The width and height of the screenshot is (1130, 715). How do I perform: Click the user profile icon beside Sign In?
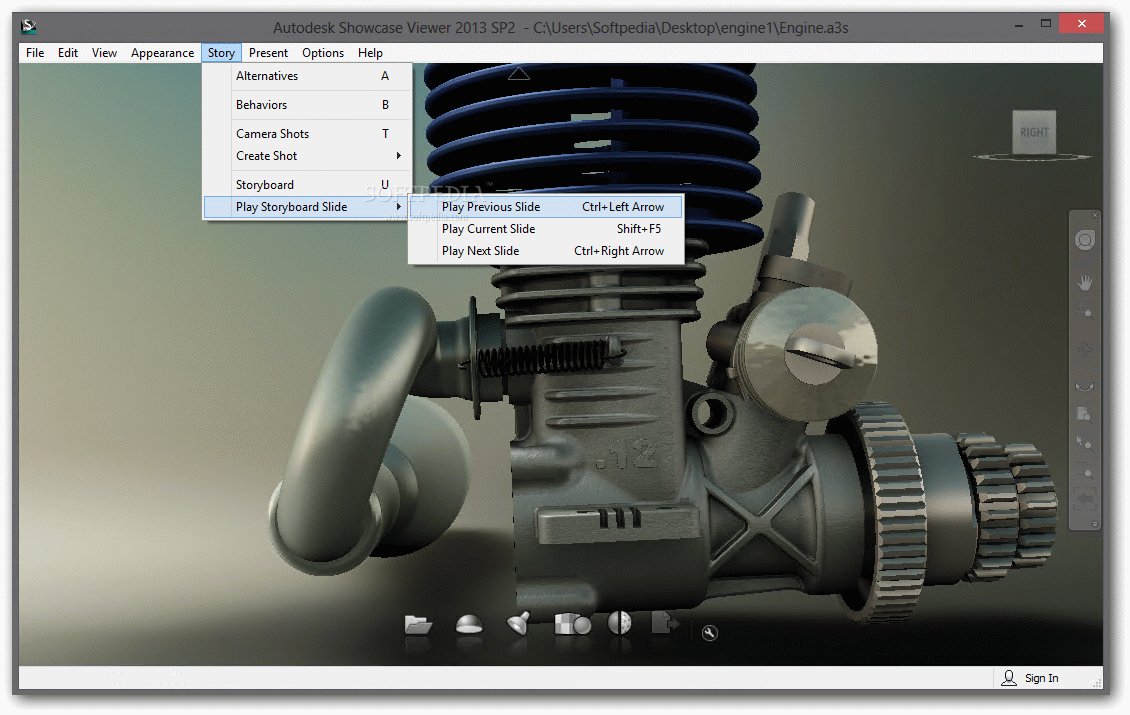coord(1009,678)
